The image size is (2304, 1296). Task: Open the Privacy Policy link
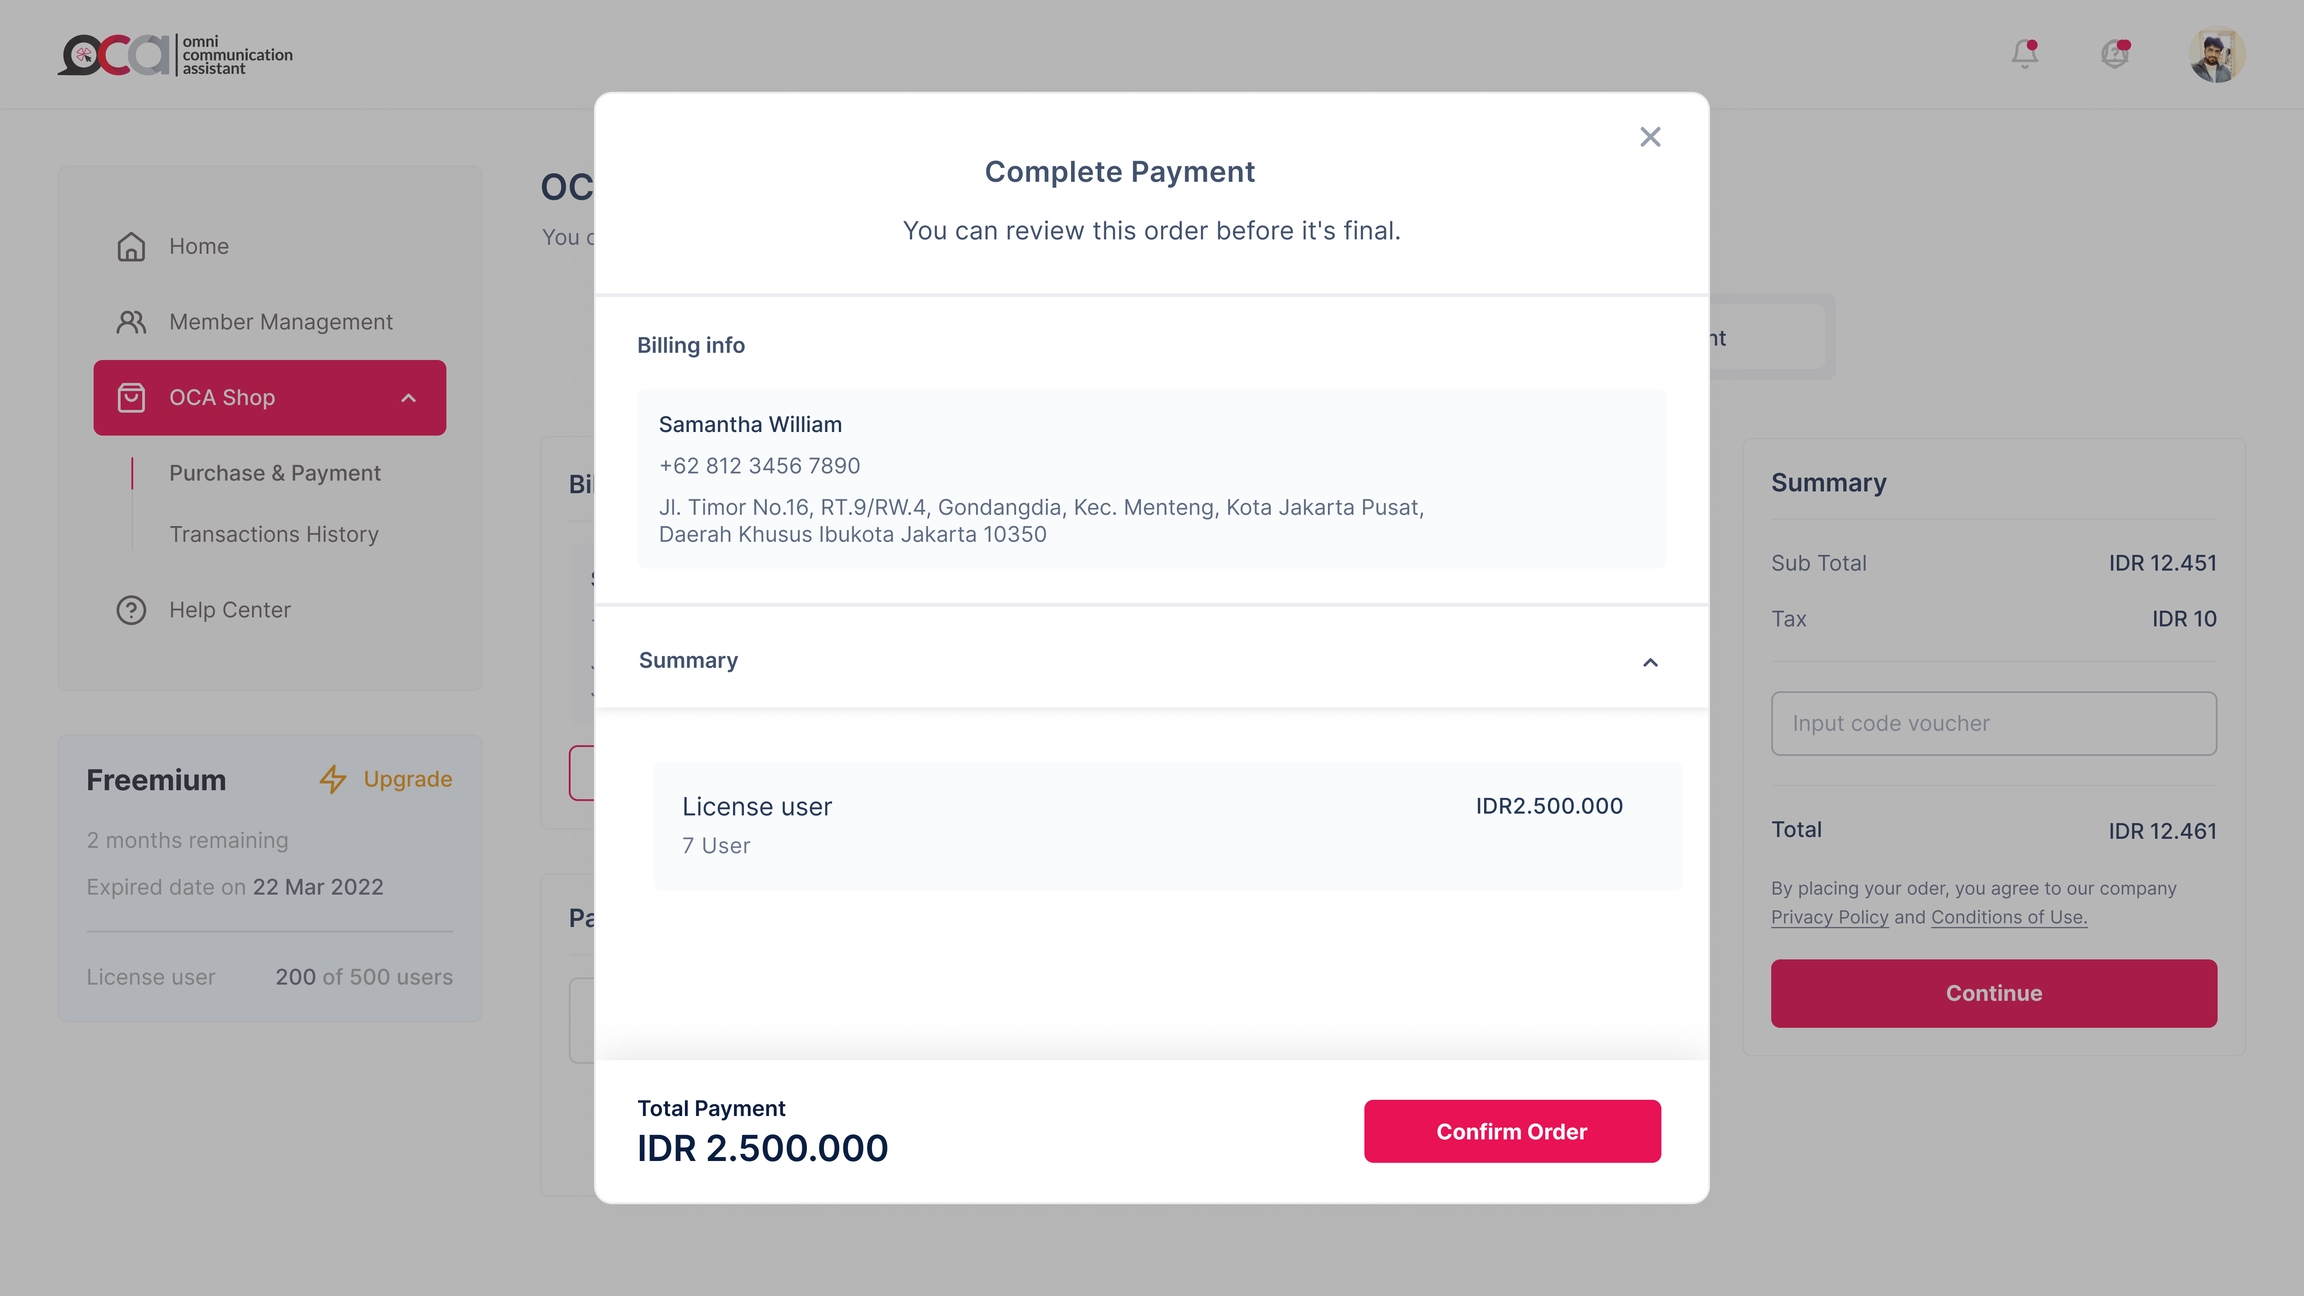point(1829,917)
